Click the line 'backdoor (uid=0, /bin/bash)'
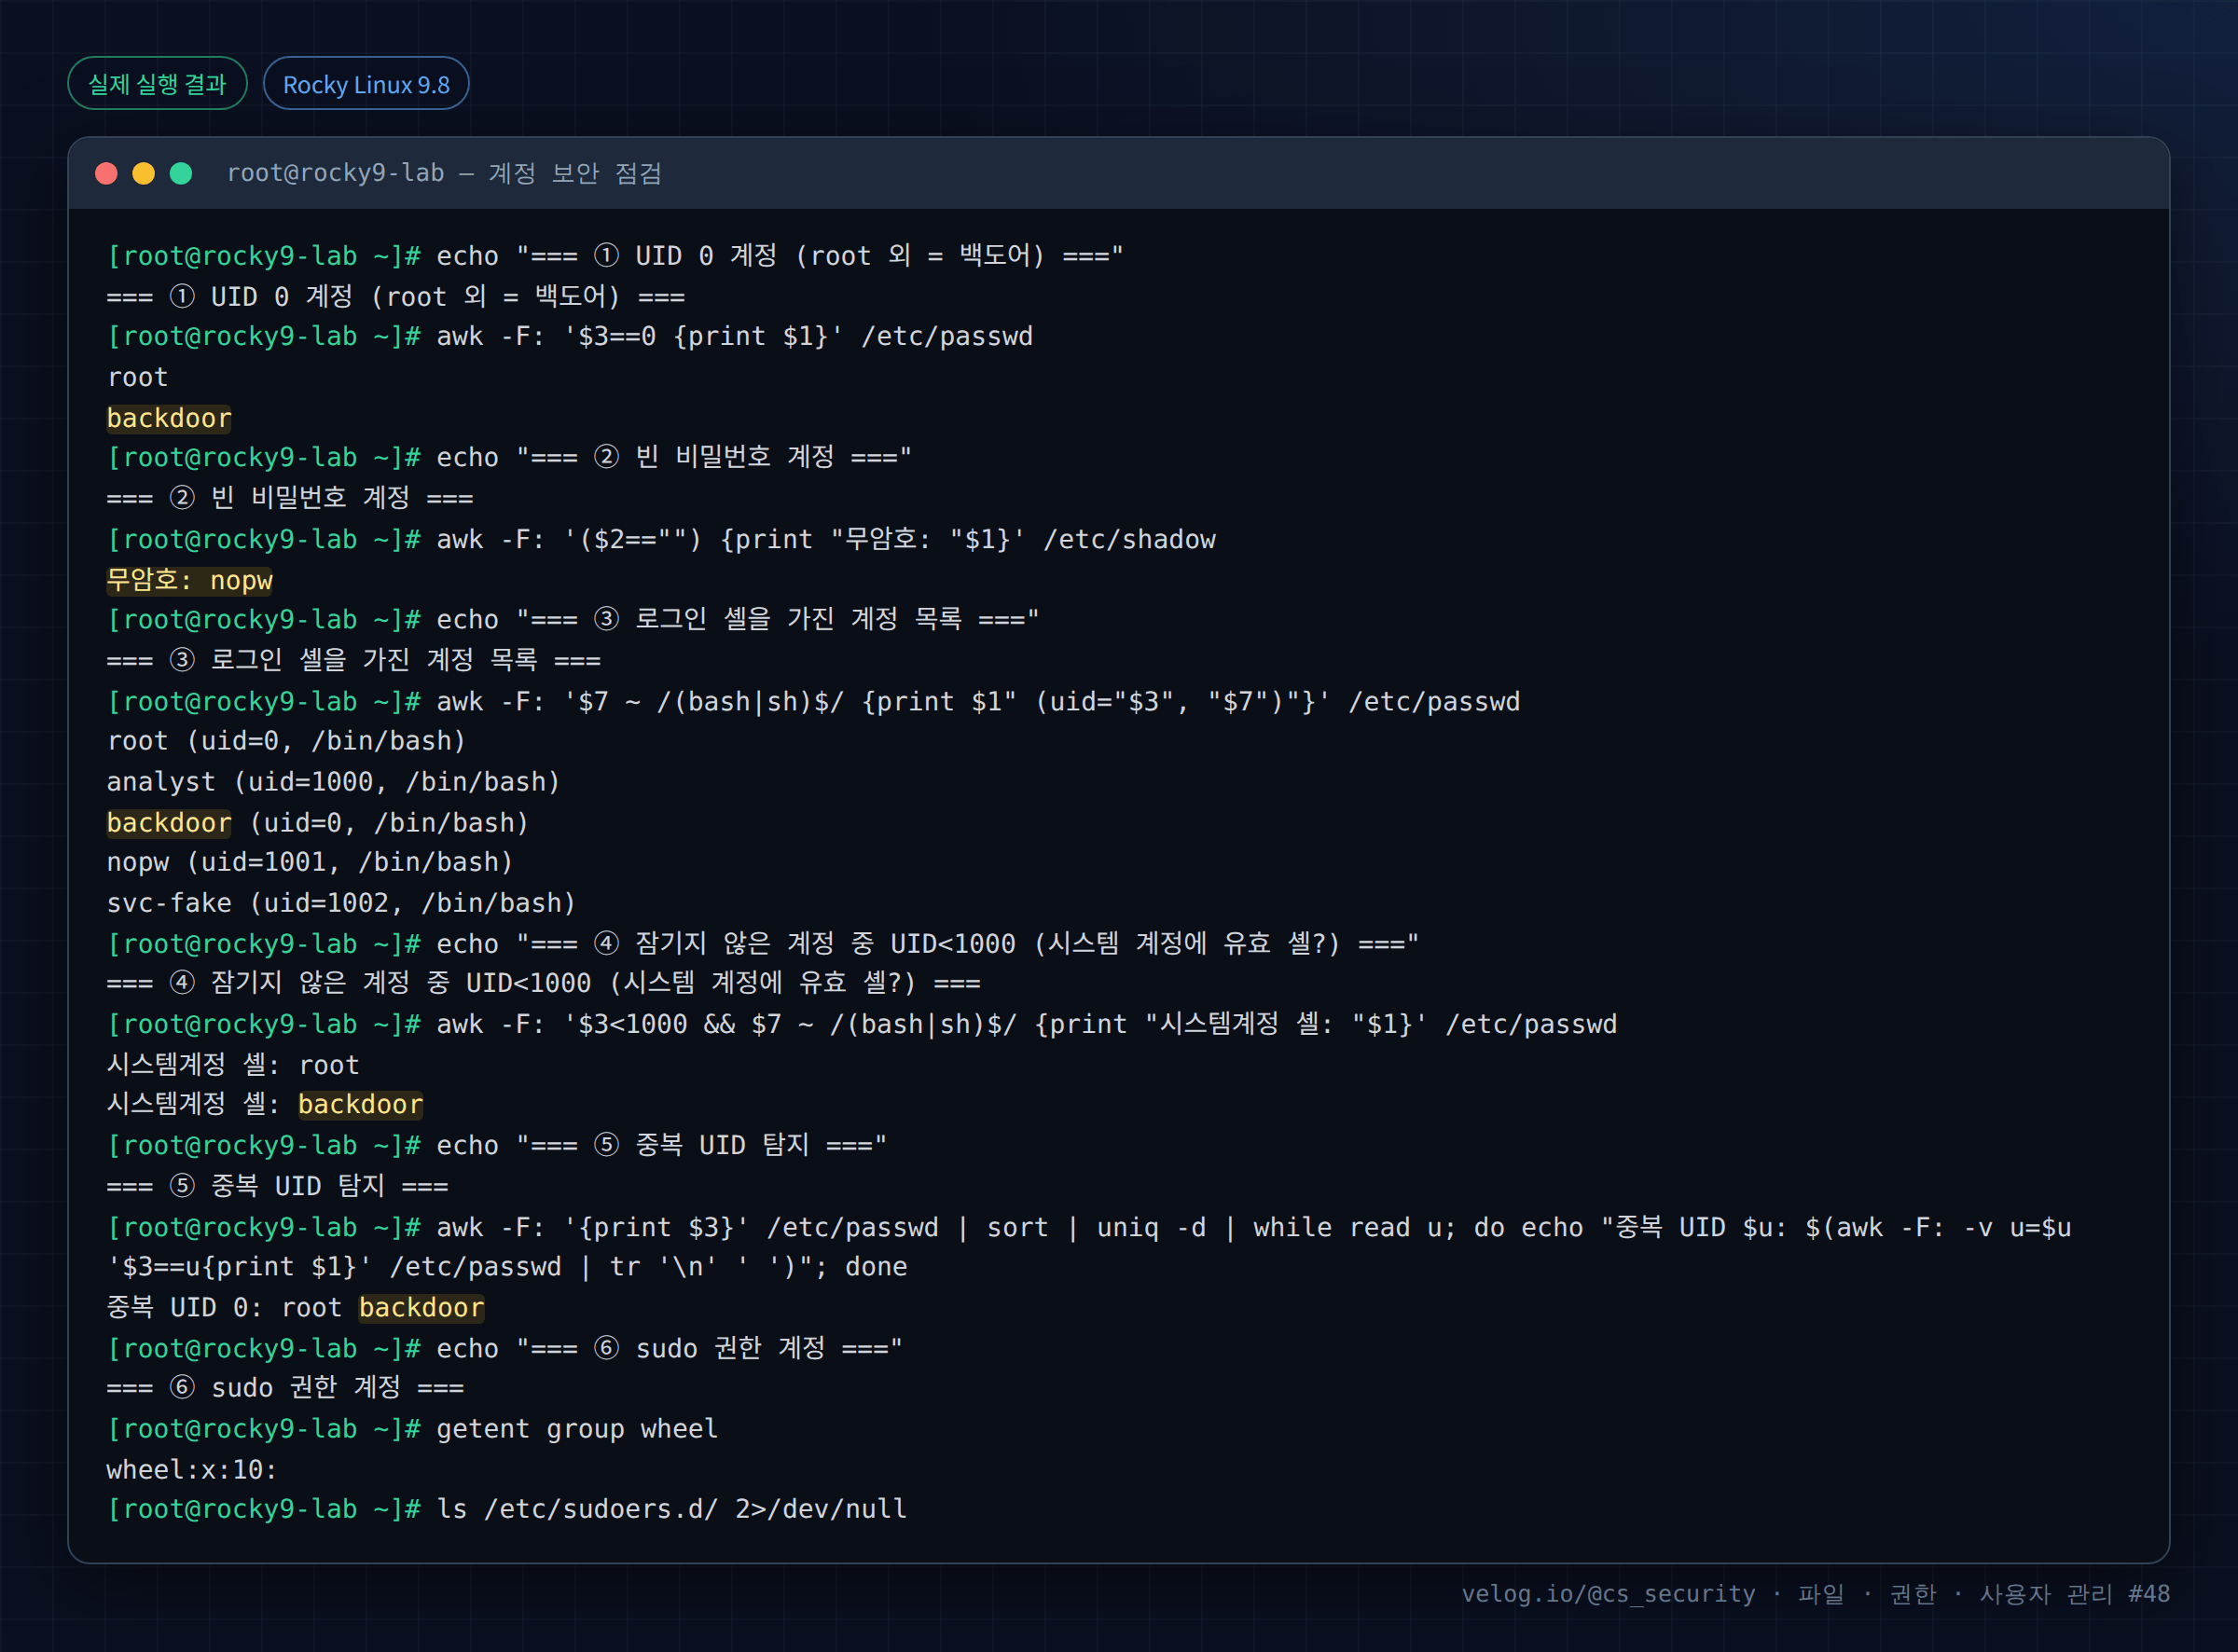The height and width of the screenshot is (1652, 2238). point(317,823)
